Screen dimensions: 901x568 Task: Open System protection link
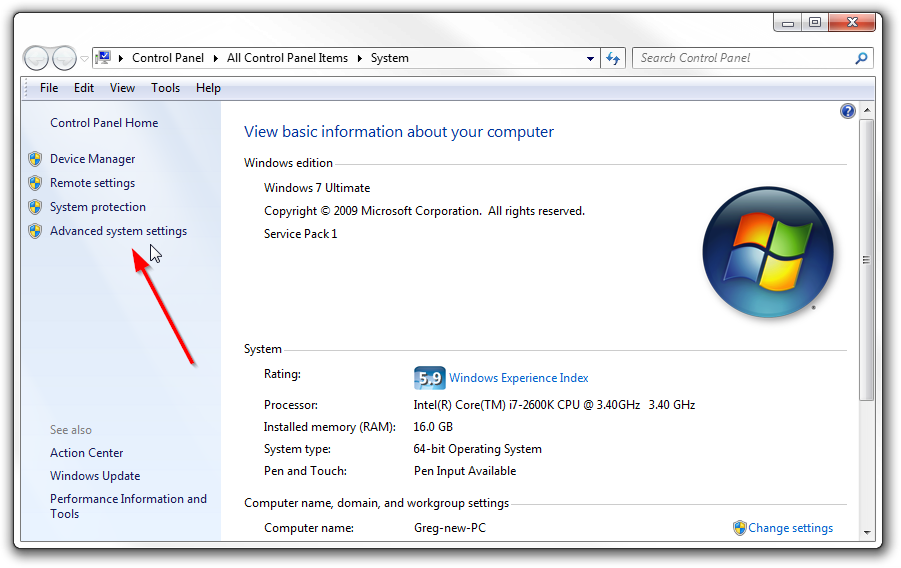point(98,207)
